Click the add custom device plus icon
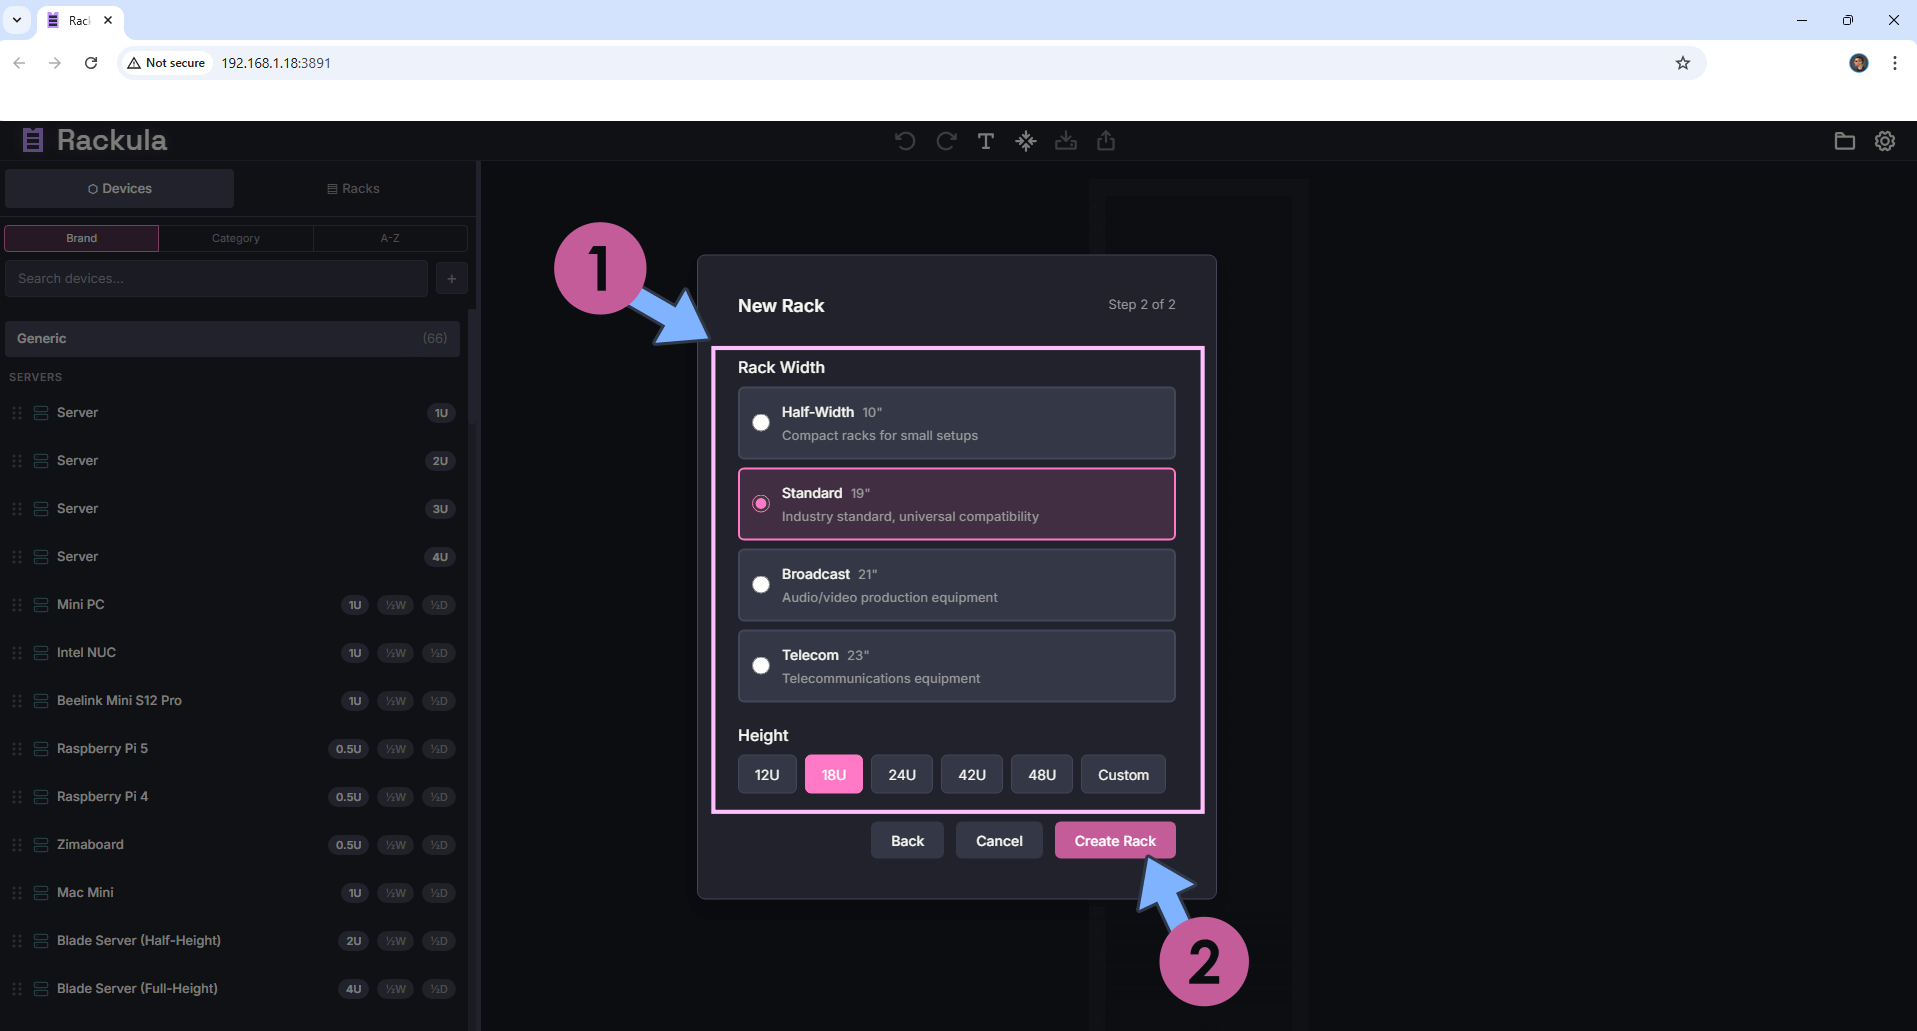 (x=451, y=278)
